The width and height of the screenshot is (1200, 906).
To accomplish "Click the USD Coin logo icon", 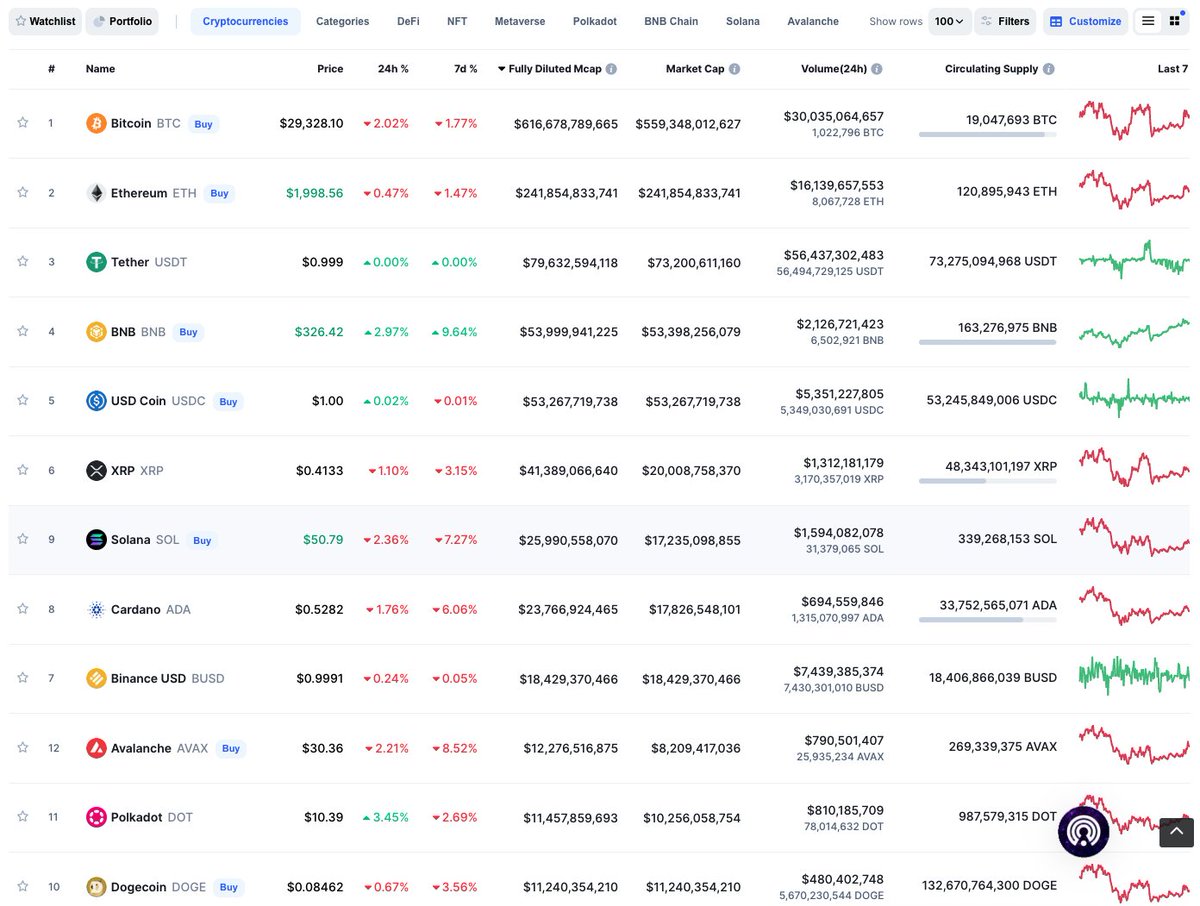I will tap(96, 401).
